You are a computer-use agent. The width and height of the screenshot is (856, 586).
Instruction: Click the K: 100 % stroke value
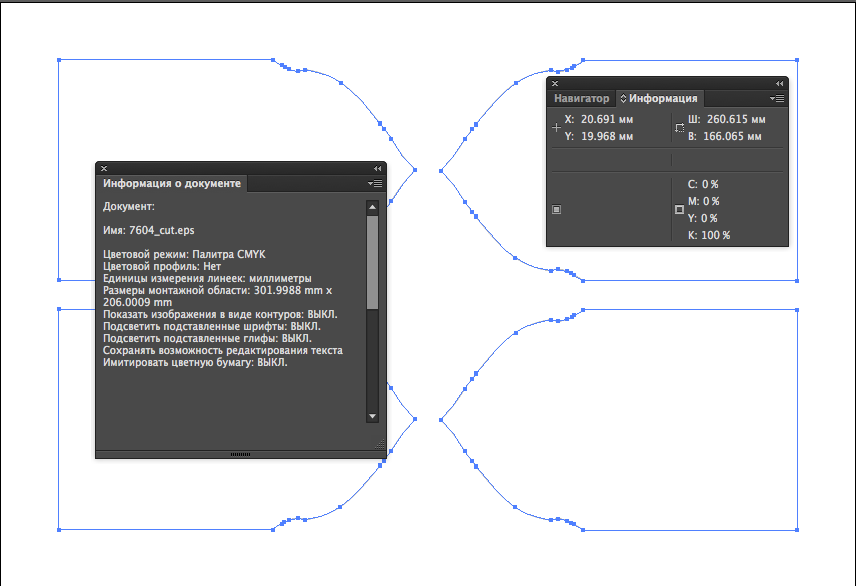[x=709, y=235]
